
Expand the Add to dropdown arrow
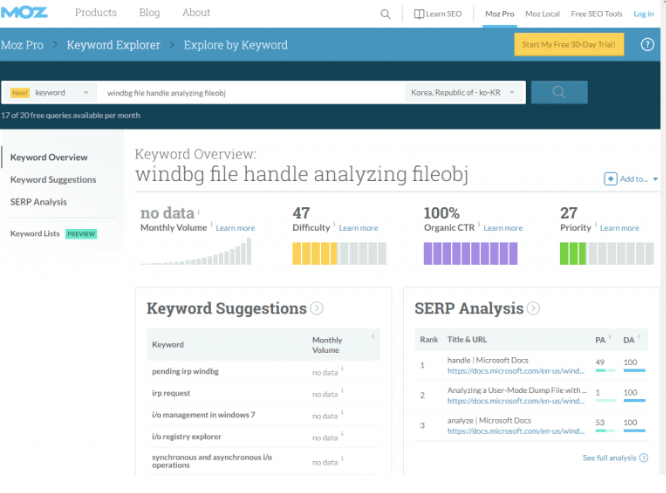[x=655, y=179]
